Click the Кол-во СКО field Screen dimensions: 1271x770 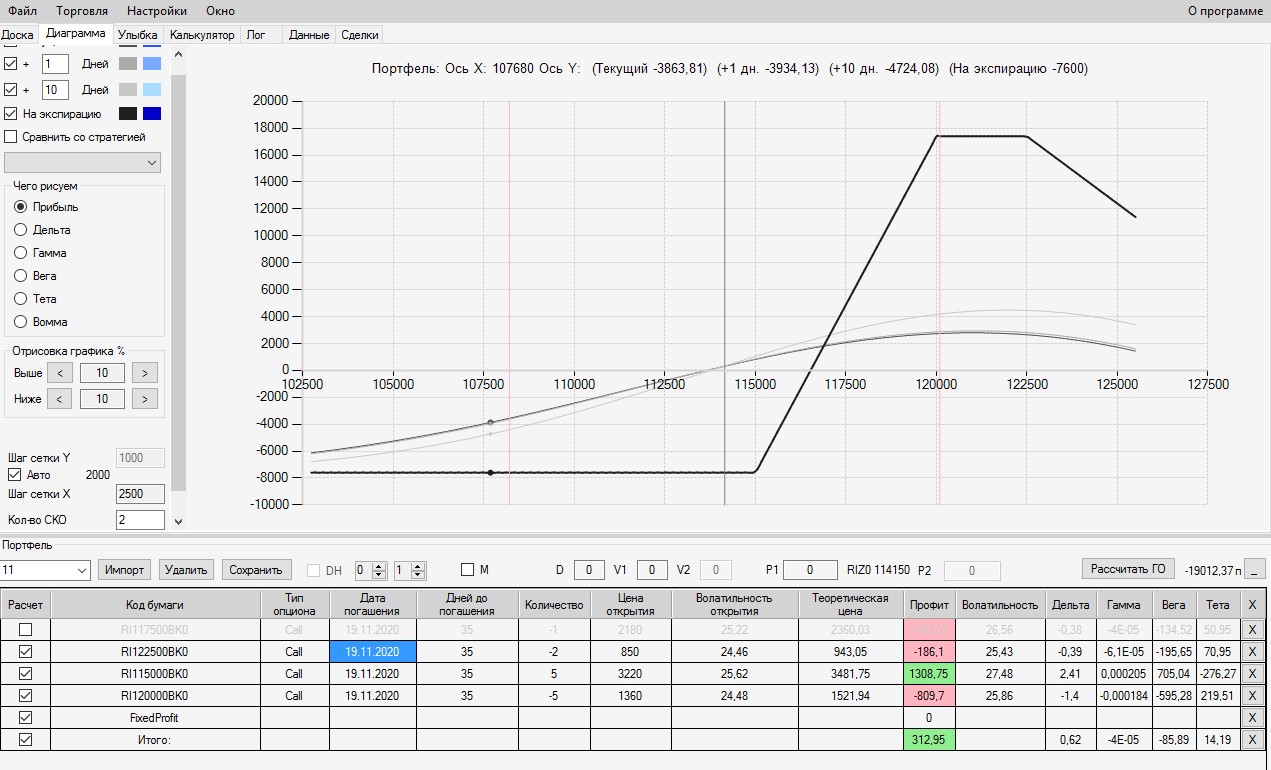(x=140, y=520)
